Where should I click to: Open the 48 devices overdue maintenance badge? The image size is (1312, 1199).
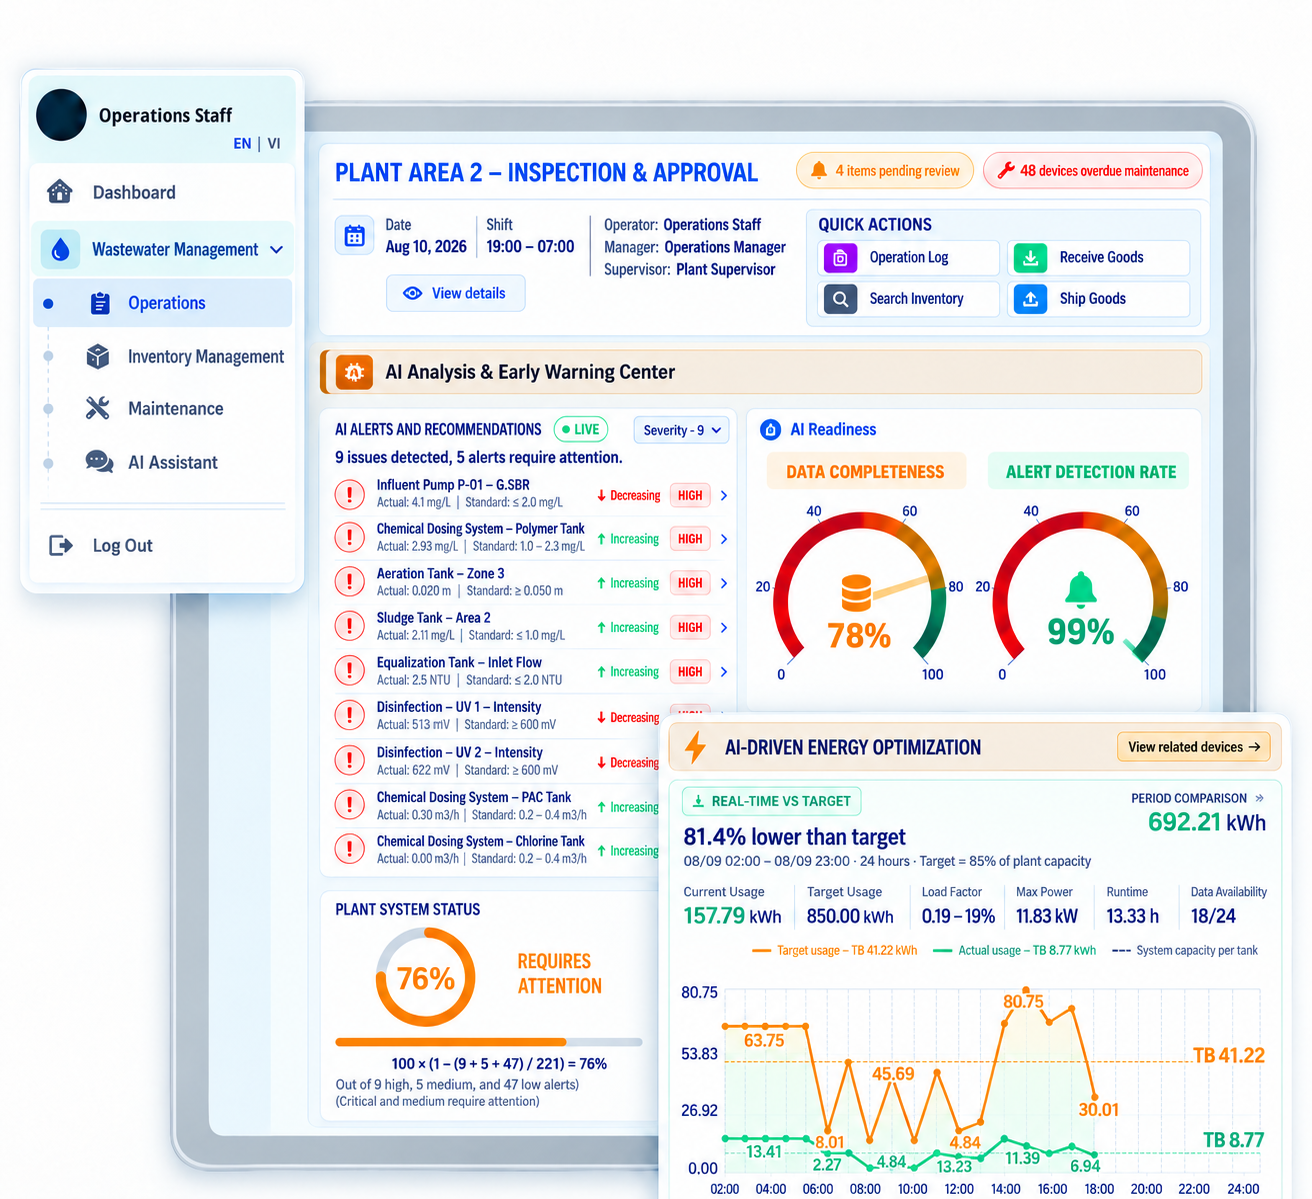pyautogui.click(x=1093, y=171)
